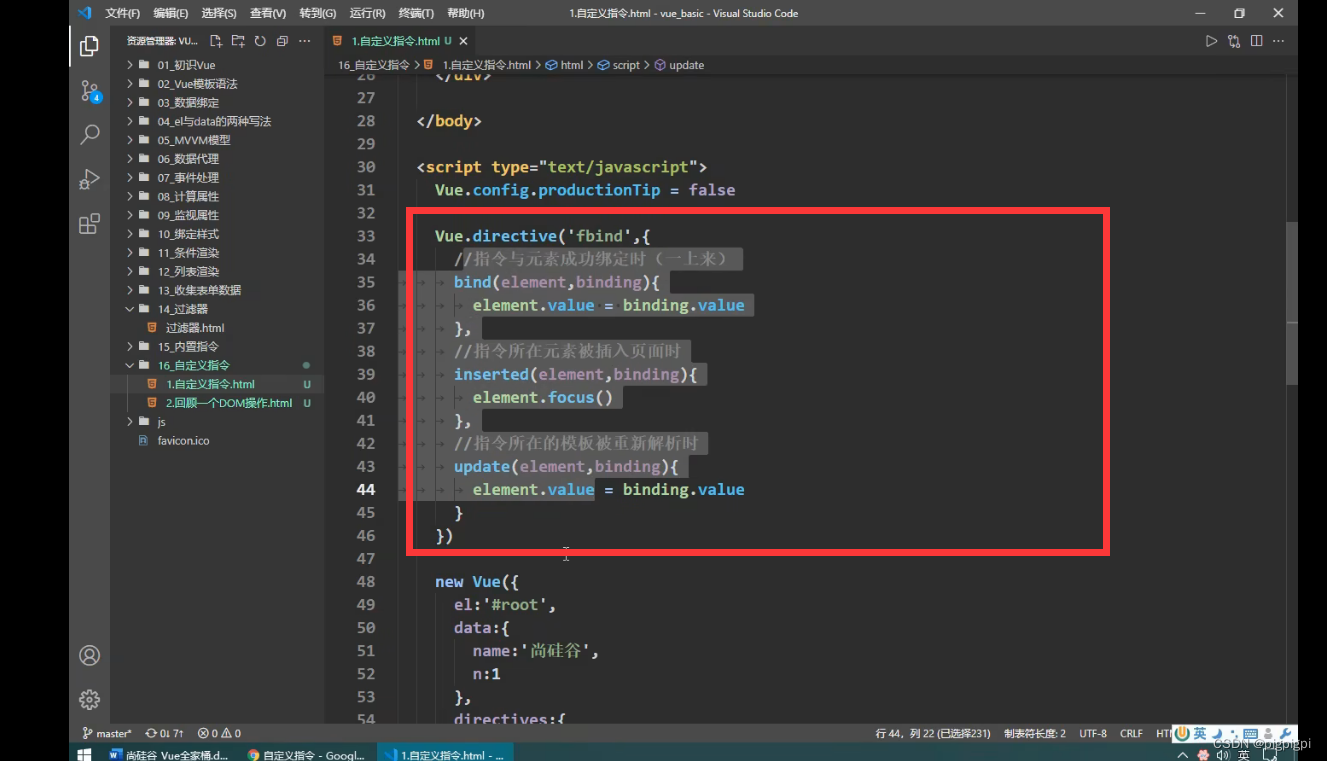Click the script breadcrumb segment
Image resolution: width=1327 pixels, height=761 pixels.
619,65
